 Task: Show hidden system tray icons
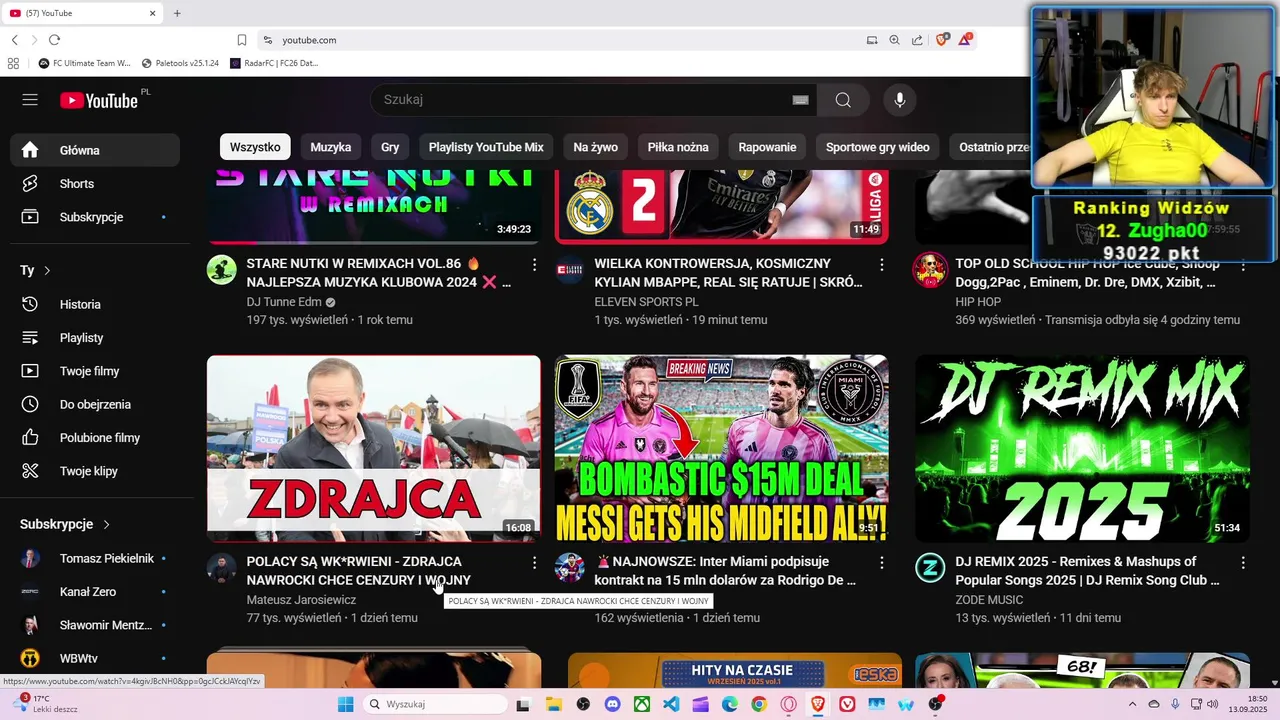(1132, 704)
